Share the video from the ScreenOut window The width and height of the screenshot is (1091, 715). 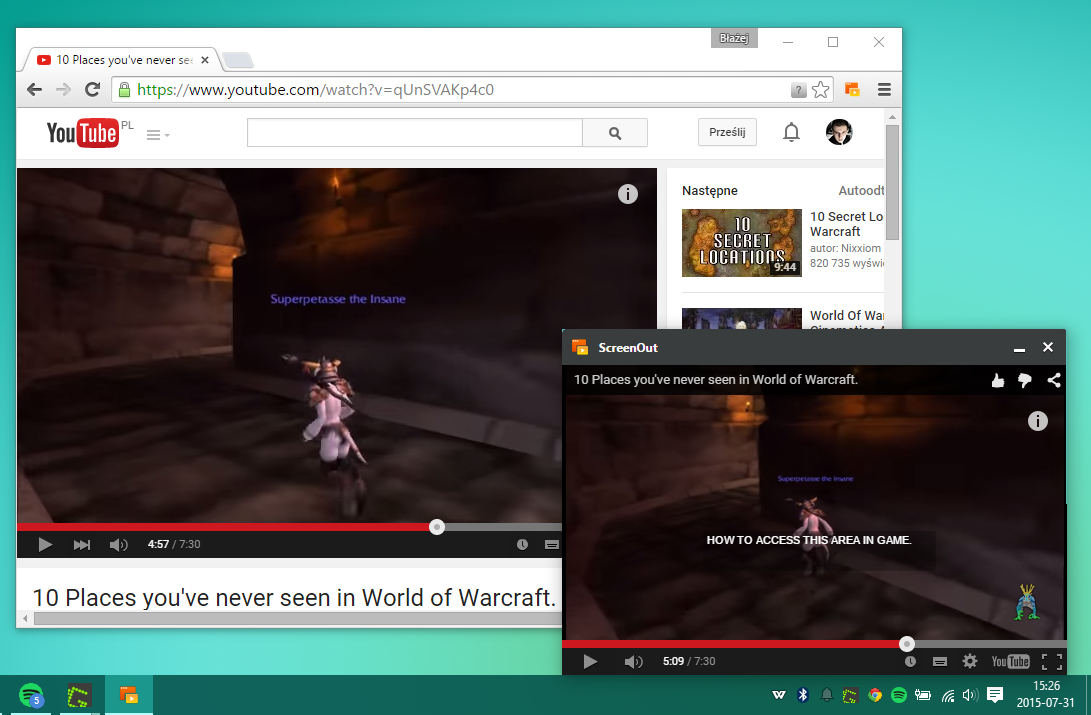[x=1054, y=380]
